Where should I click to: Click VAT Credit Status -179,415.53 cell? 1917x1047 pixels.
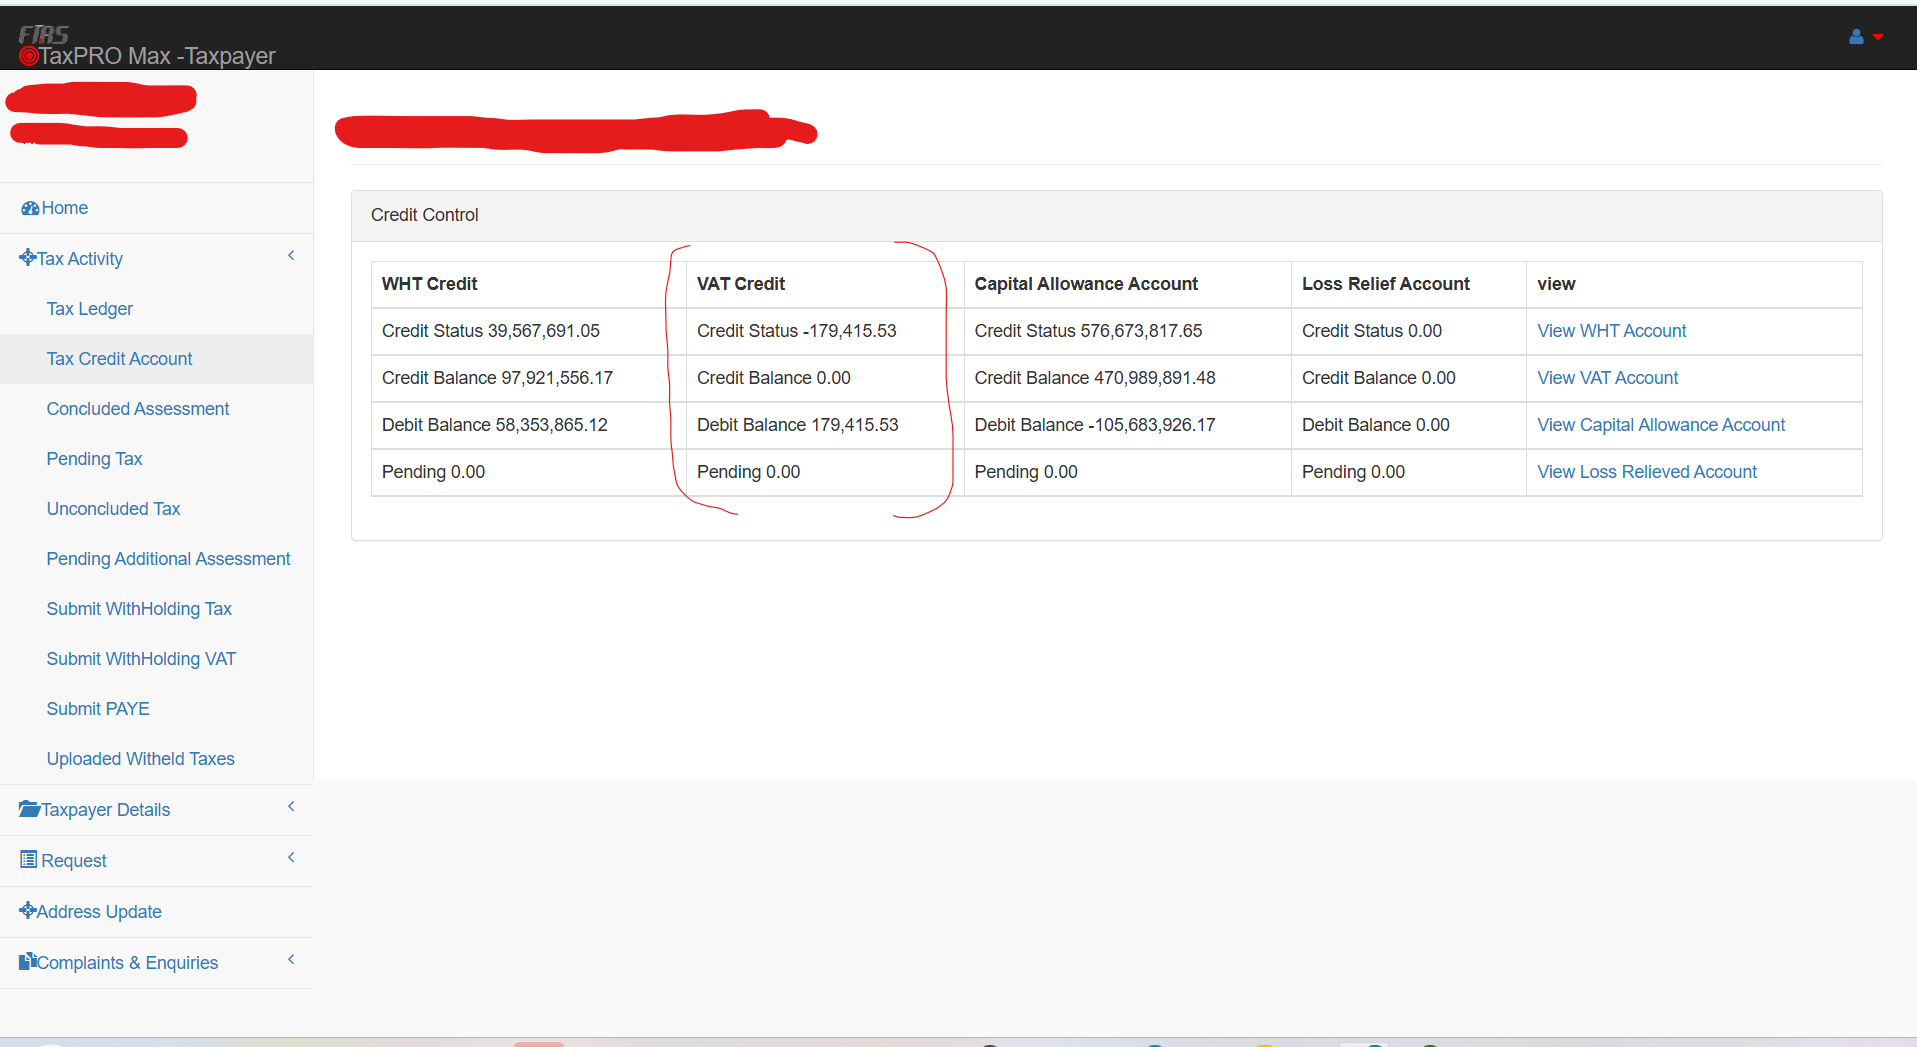[825, 331]
